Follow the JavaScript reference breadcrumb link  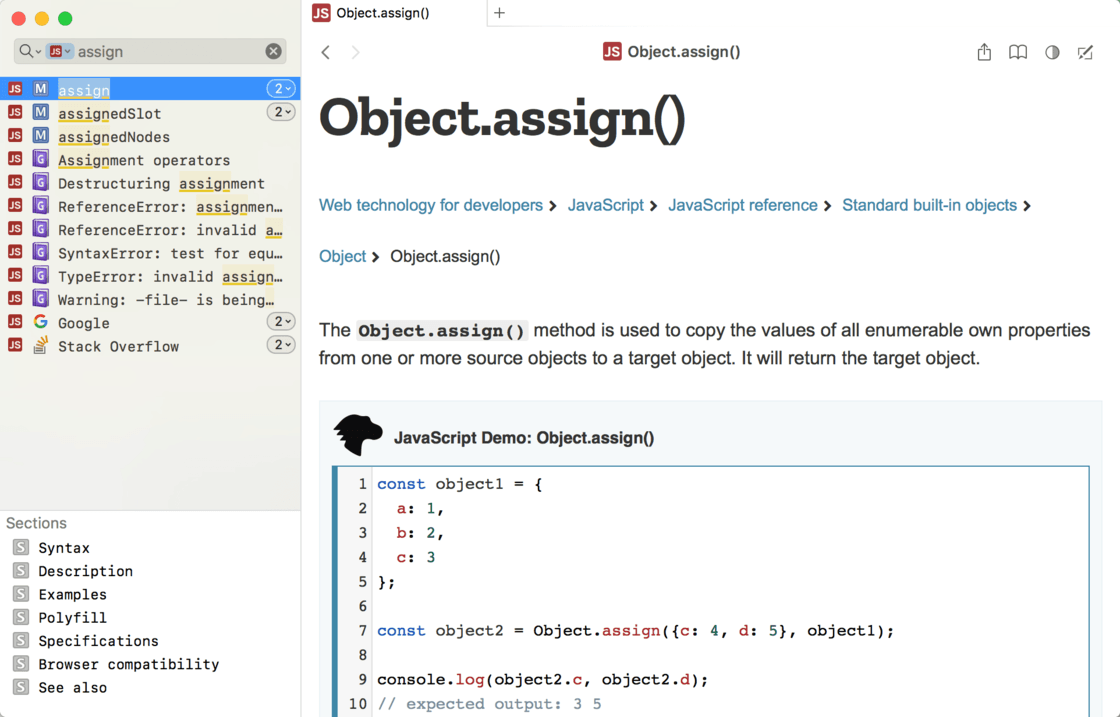tap(742, 205)
